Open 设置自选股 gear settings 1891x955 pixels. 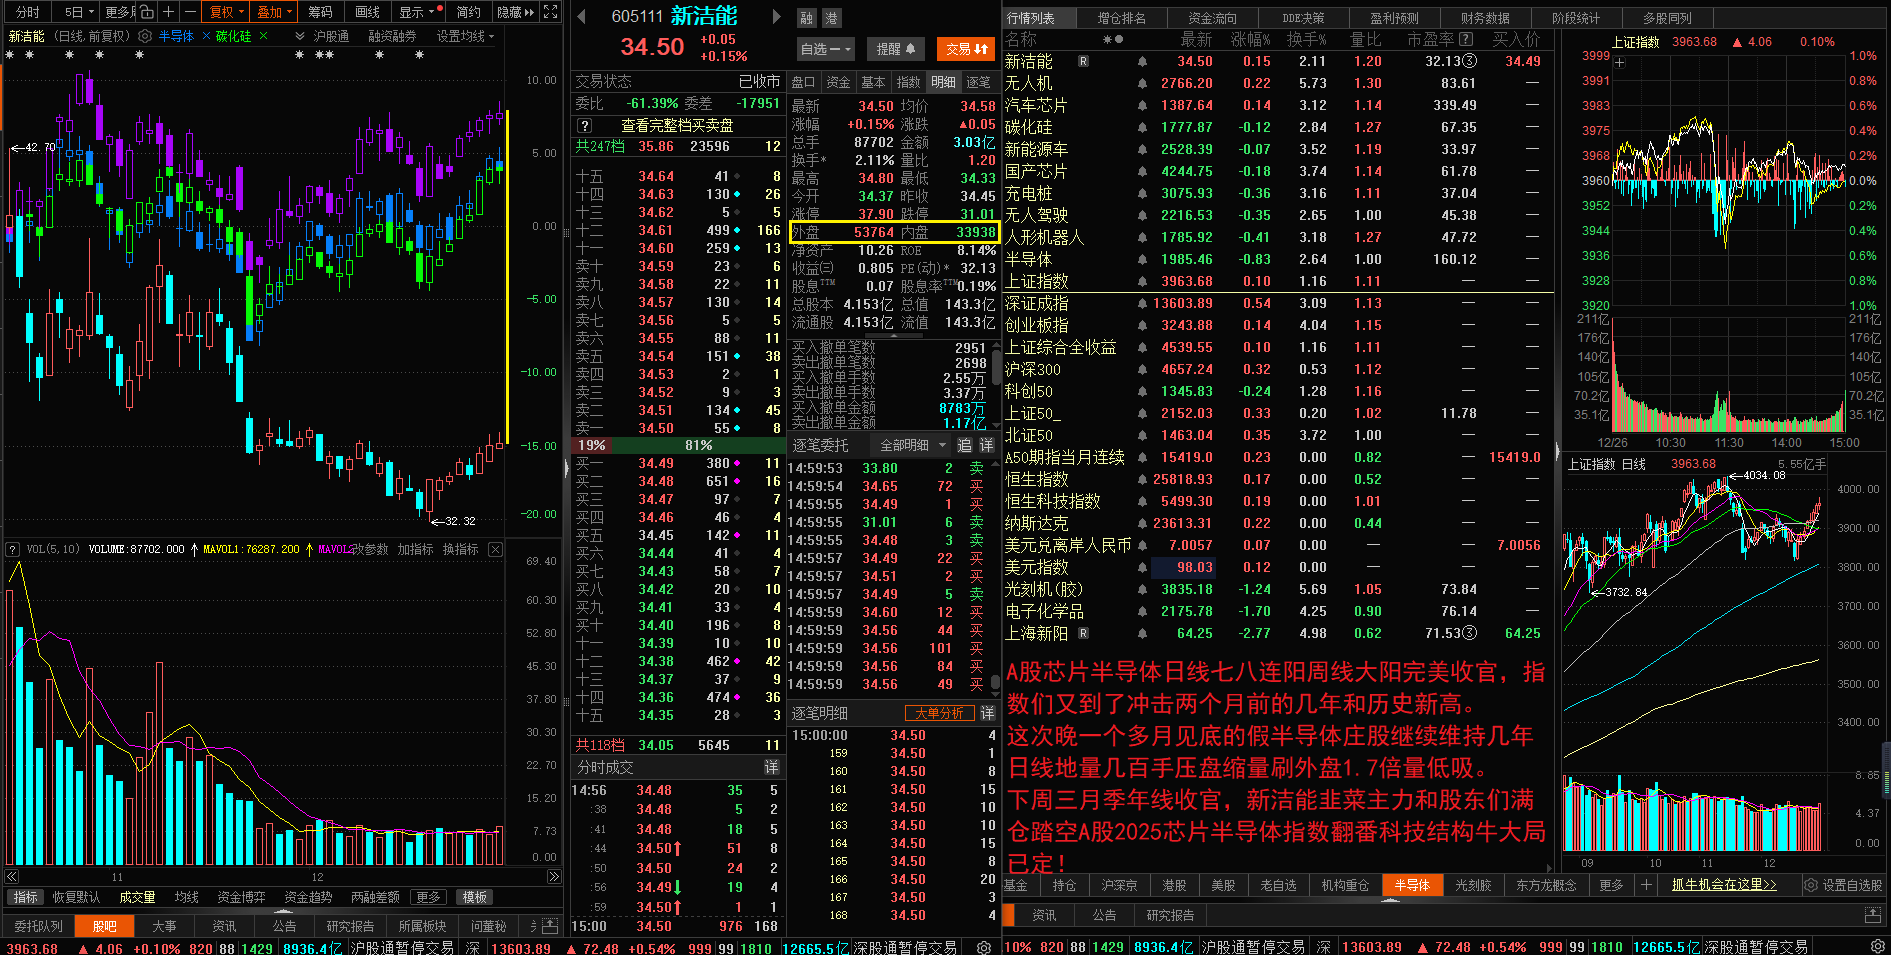pos(1810,885)
